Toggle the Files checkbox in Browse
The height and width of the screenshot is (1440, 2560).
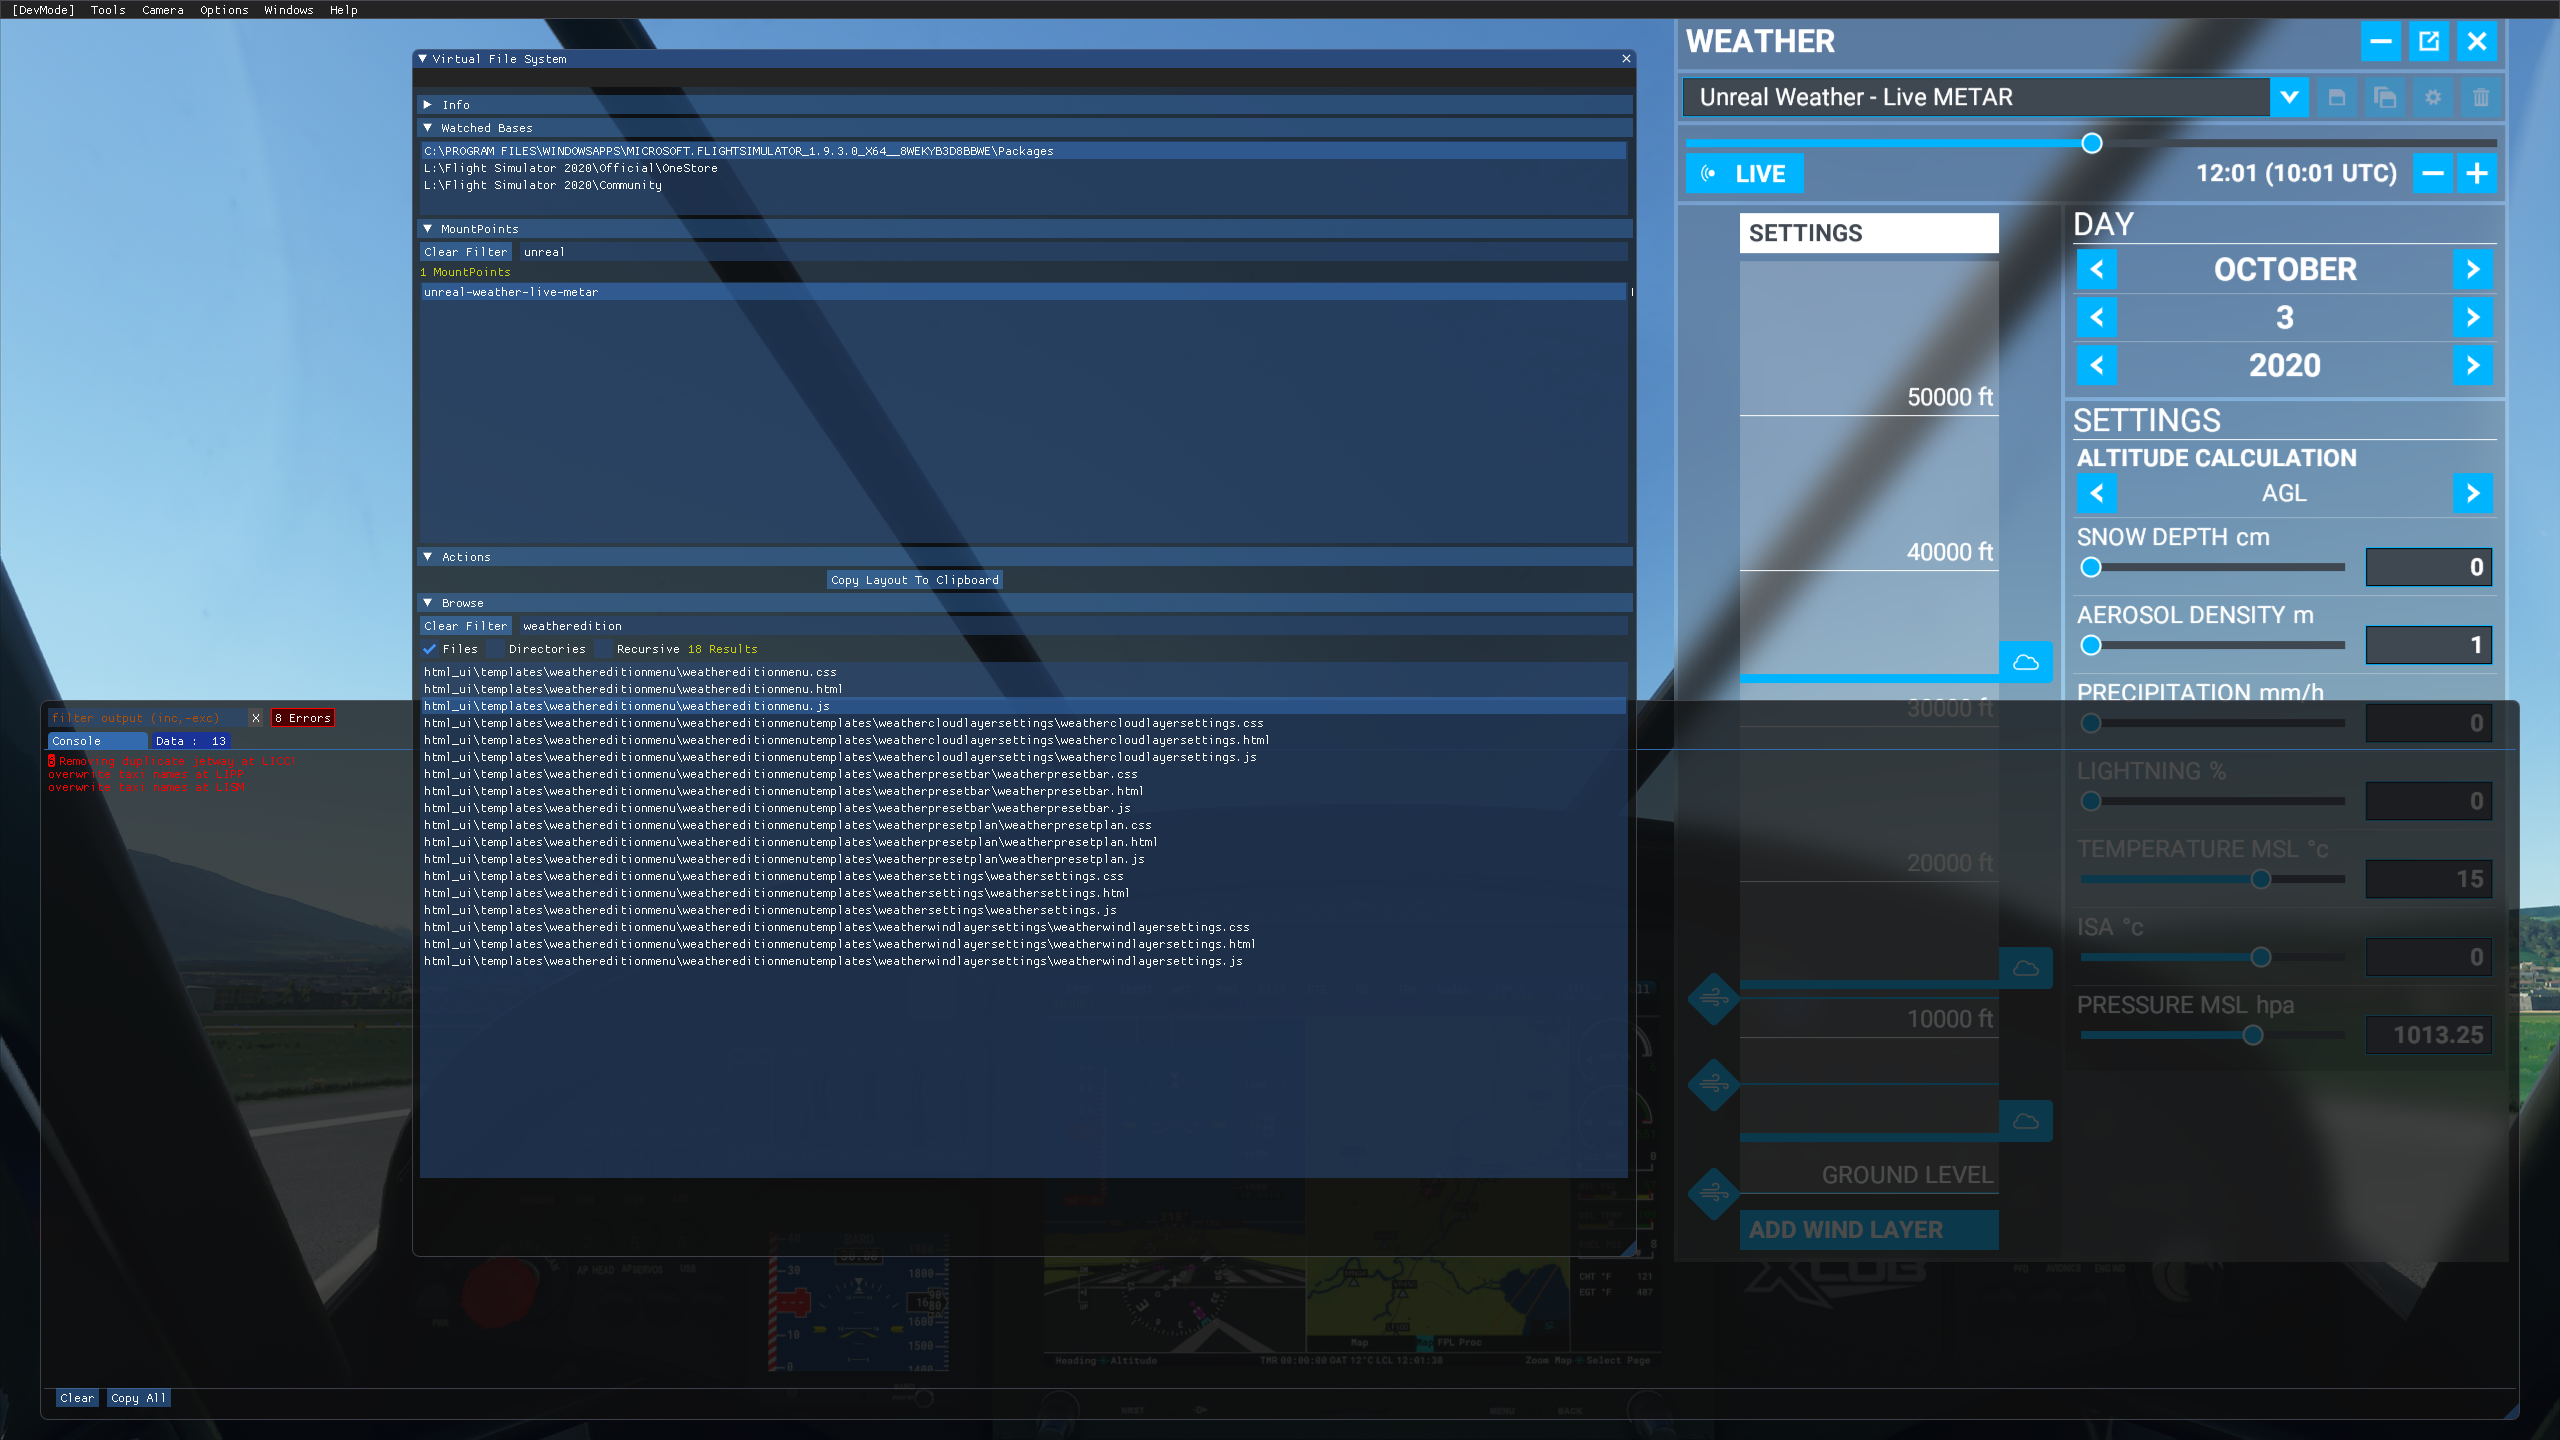point(430,649)
